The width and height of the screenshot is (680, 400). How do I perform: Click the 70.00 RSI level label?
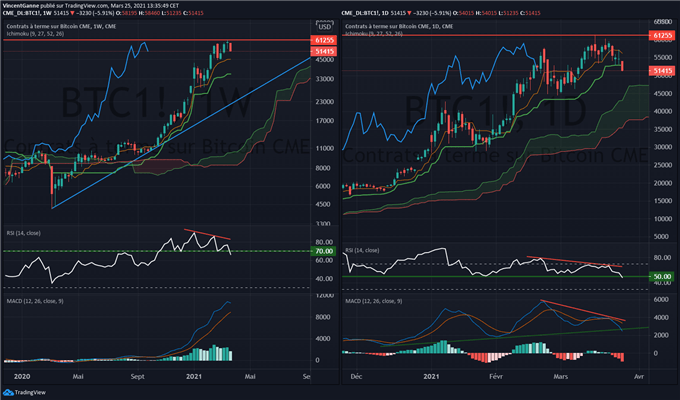point(324,251)
